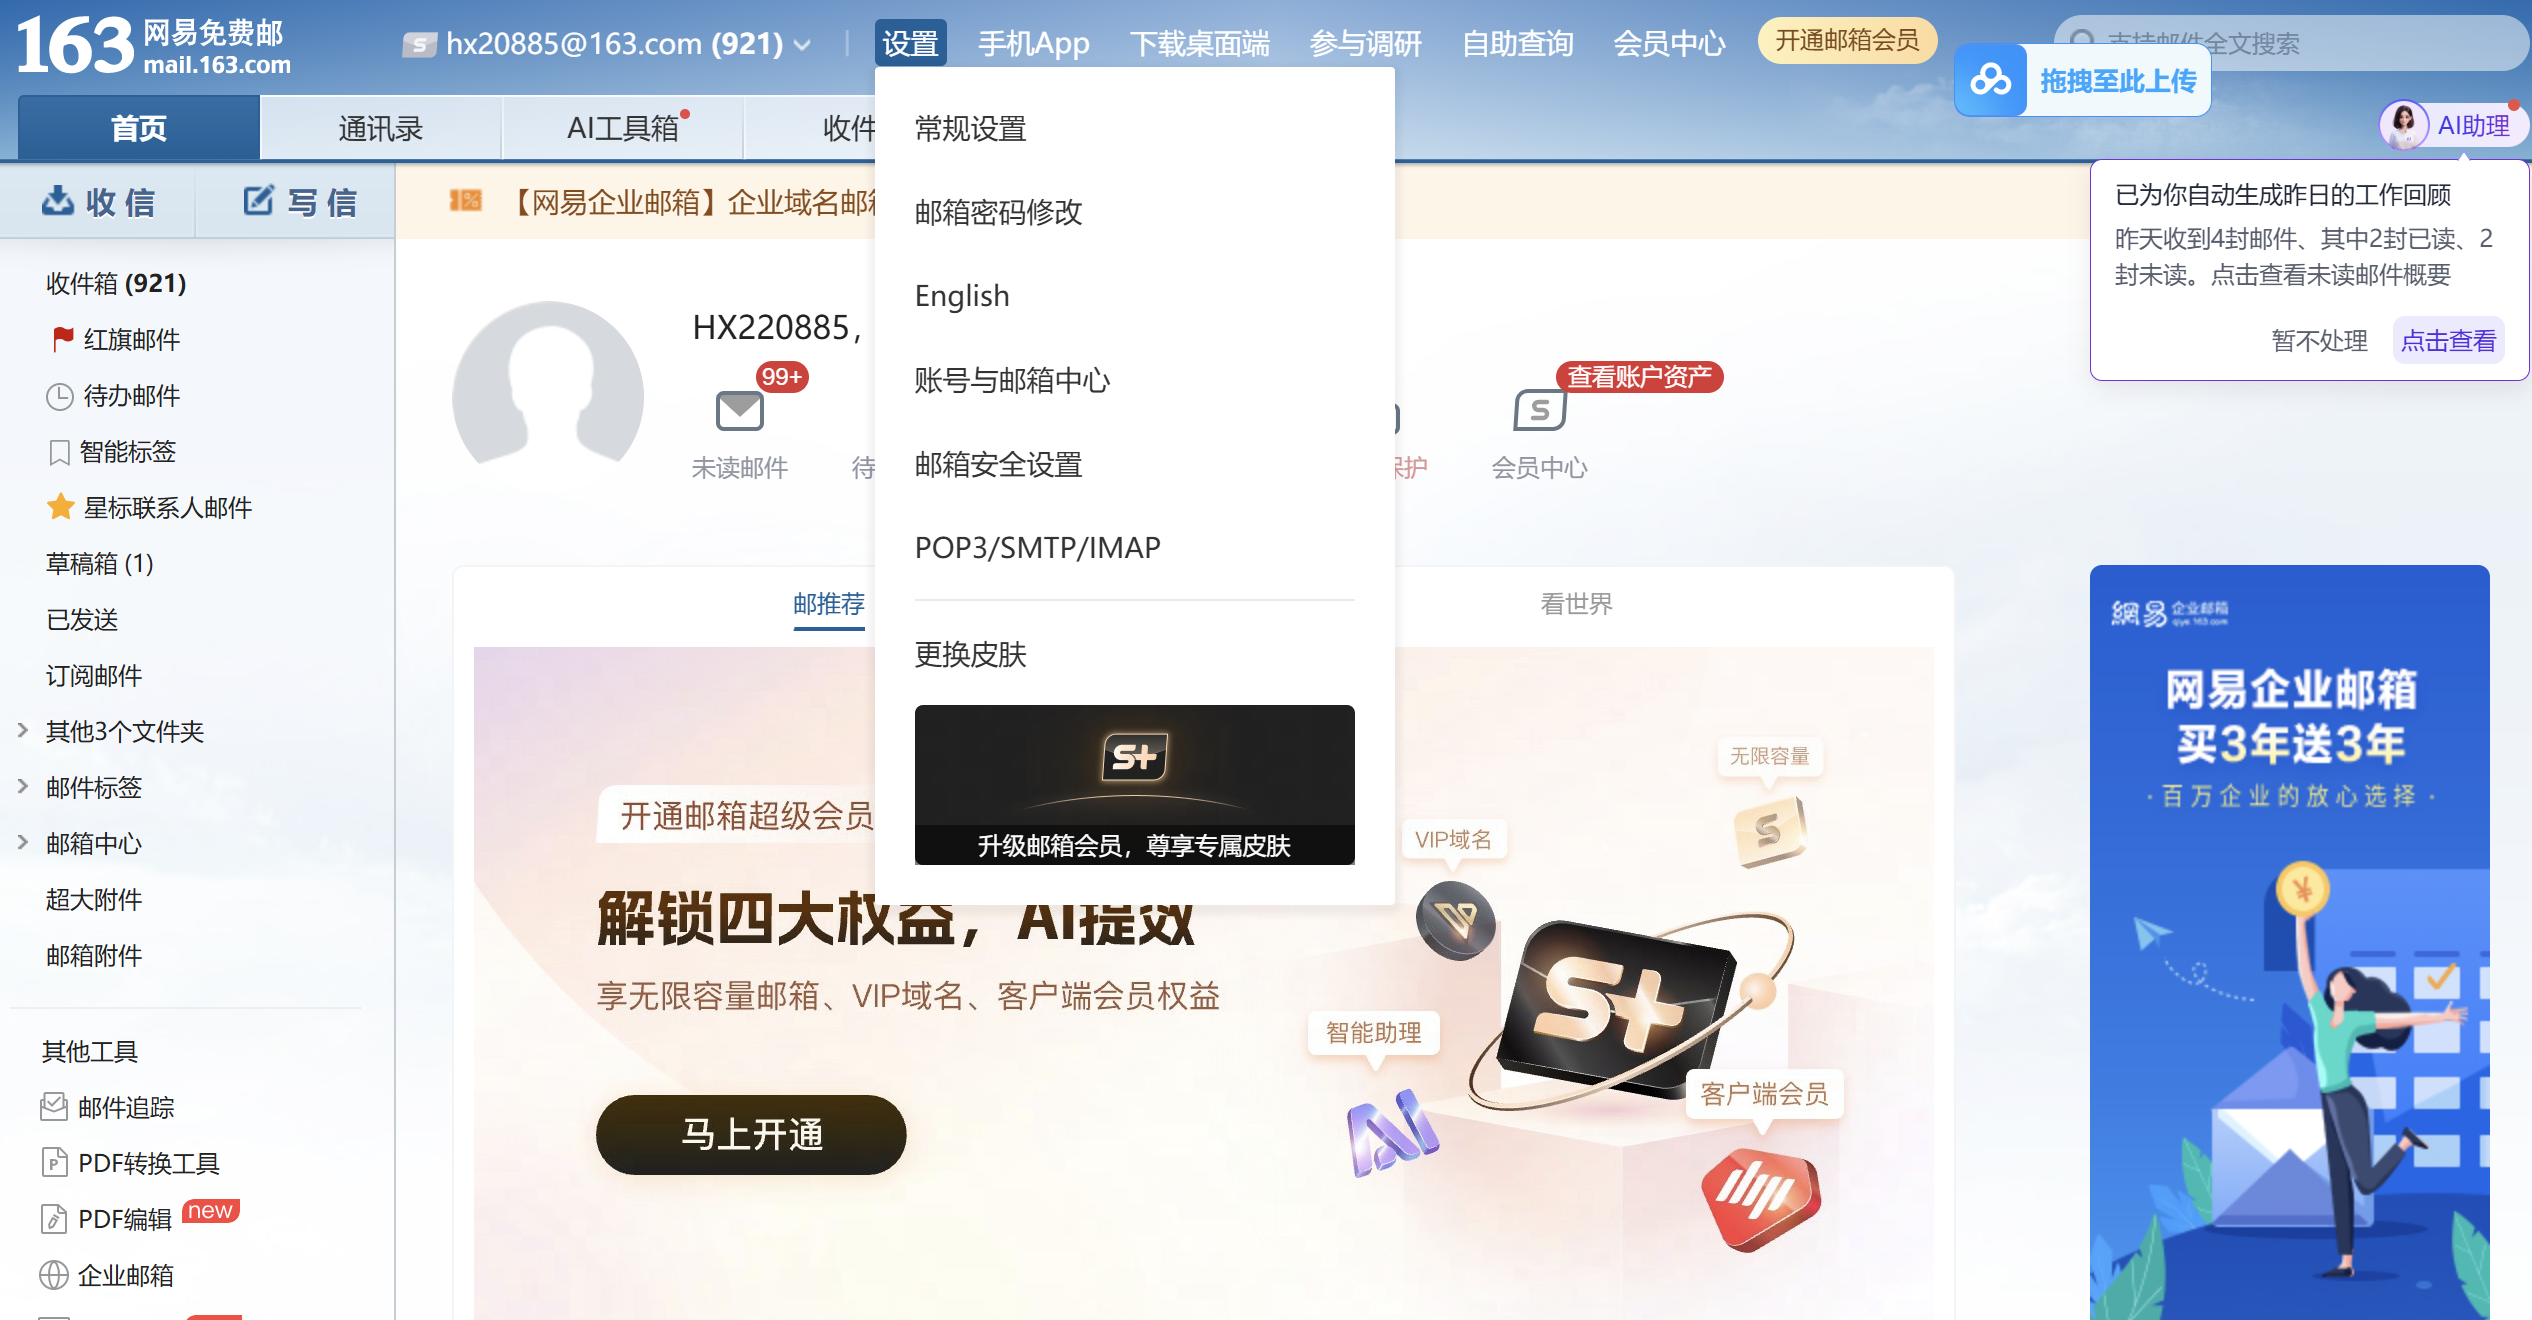Click the full-text mail search field
This screenshot has width=2532, height=1320.
point(2300,43)
